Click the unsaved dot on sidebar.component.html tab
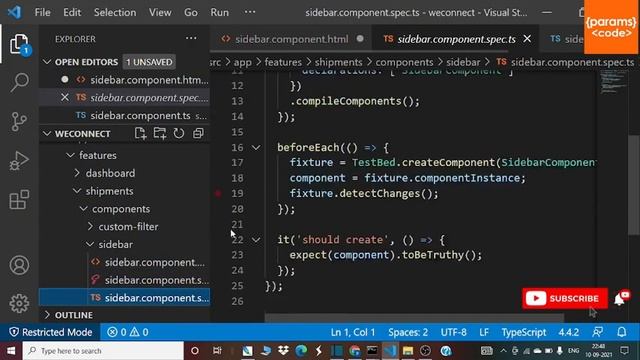640x360 pixels. tap(360, 39)
